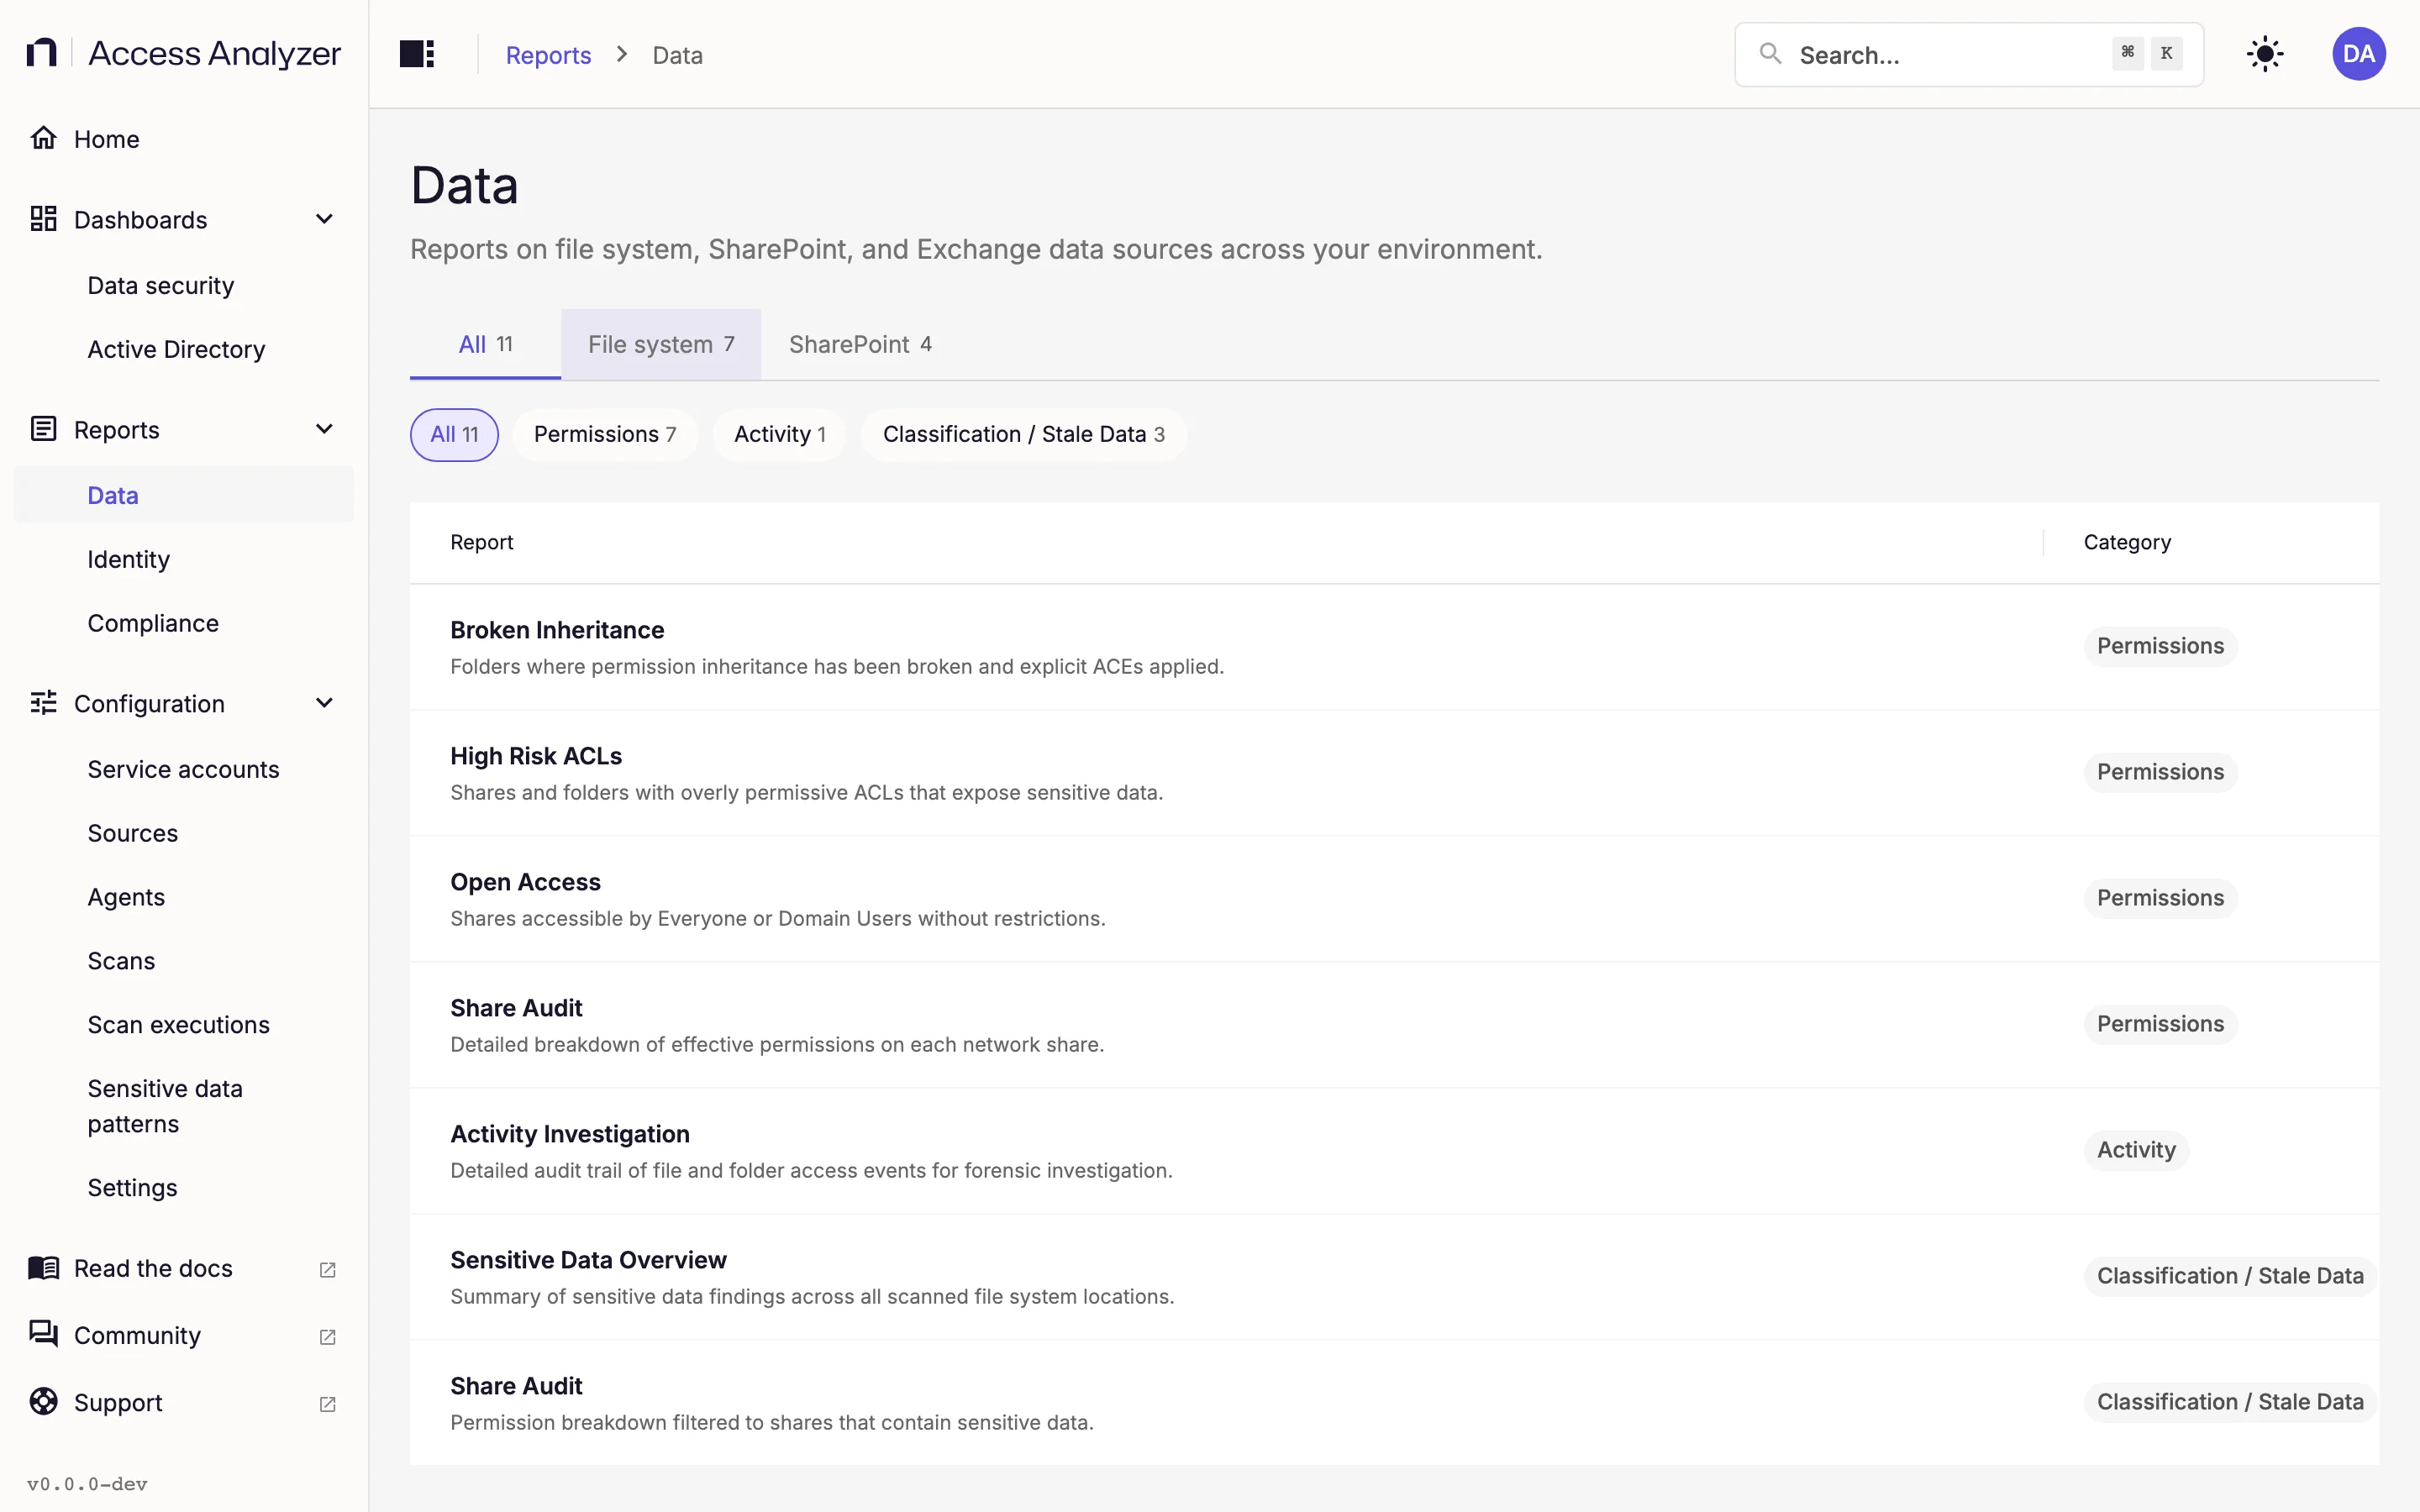
Task: Click the Search input field
Action: pos(1968,54)
